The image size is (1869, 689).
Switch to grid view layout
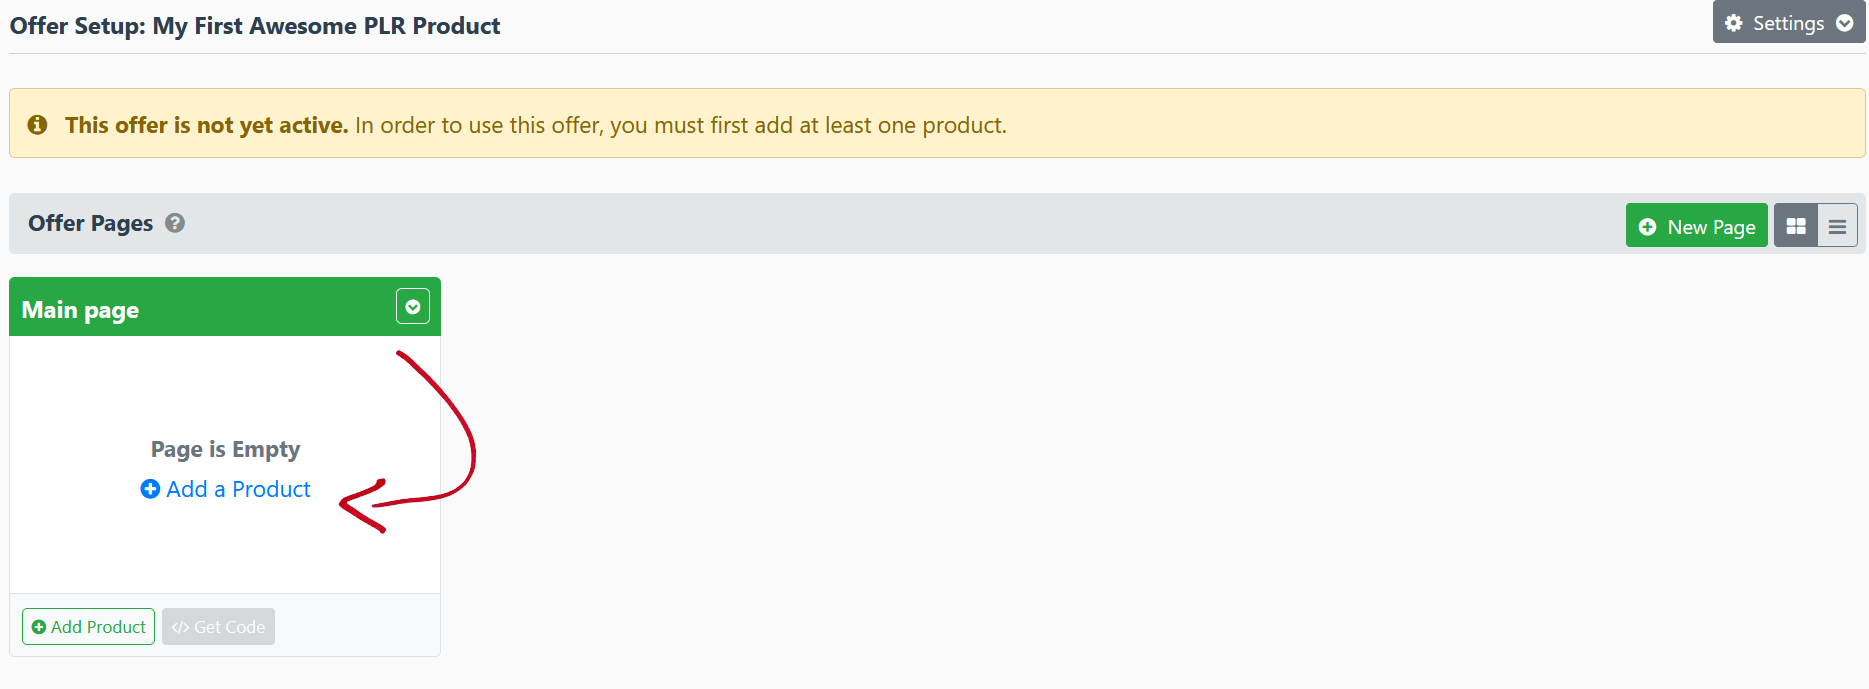pos(1796,226)
